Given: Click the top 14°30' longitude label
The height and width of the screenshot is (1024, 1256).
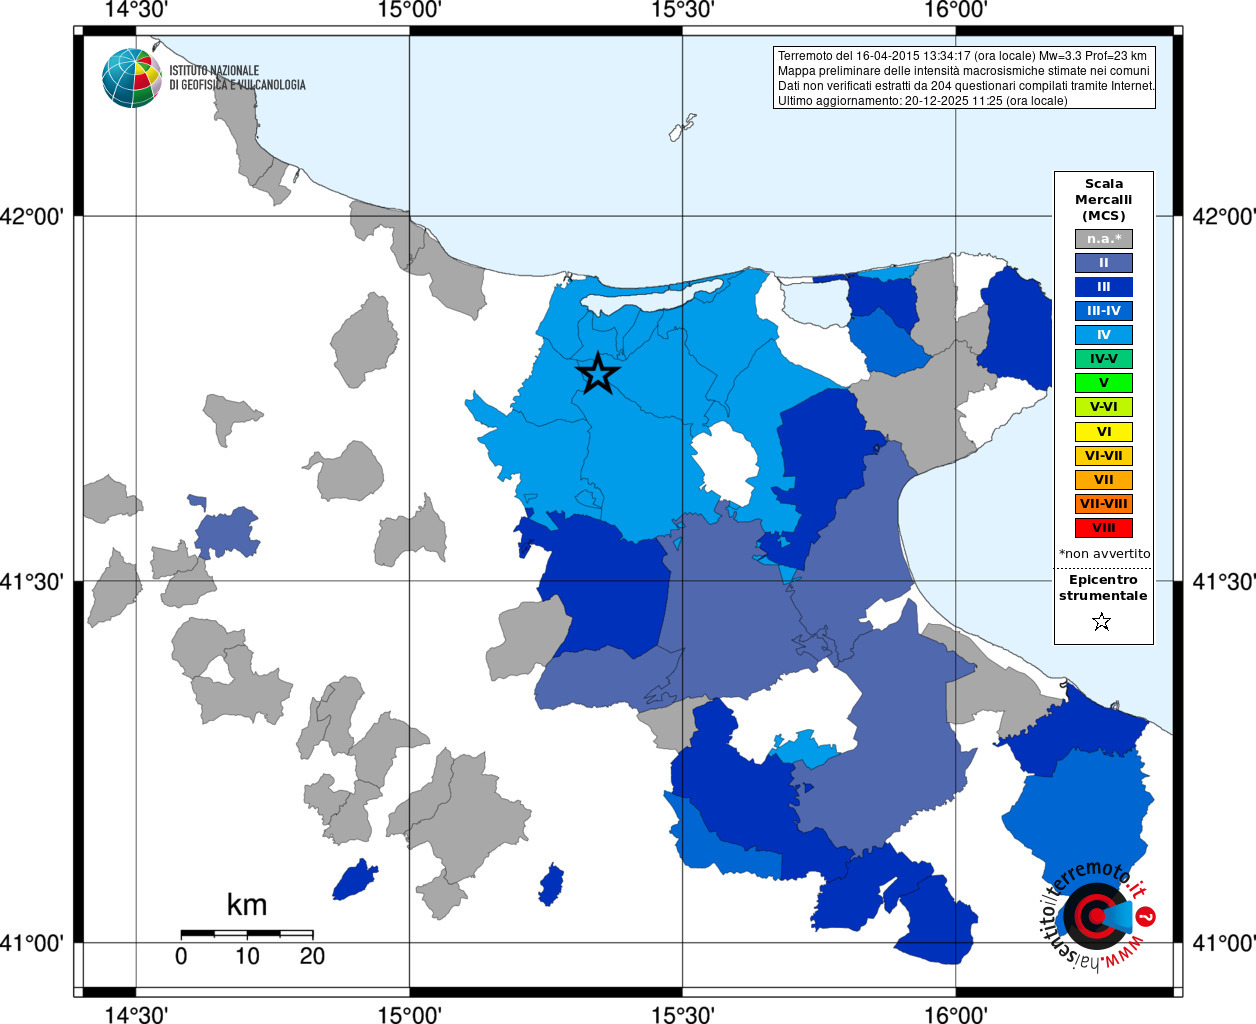Looking at the screenshot, I should 137,10.
